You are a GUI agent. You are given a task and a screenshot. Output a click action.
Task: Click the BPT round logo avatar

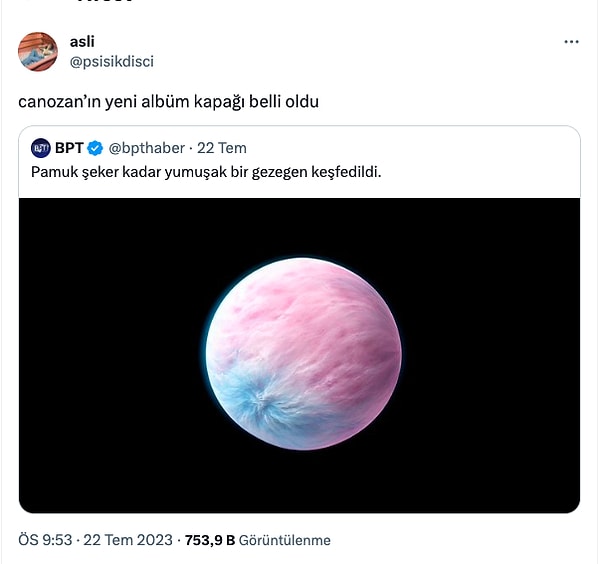[41, 148]
